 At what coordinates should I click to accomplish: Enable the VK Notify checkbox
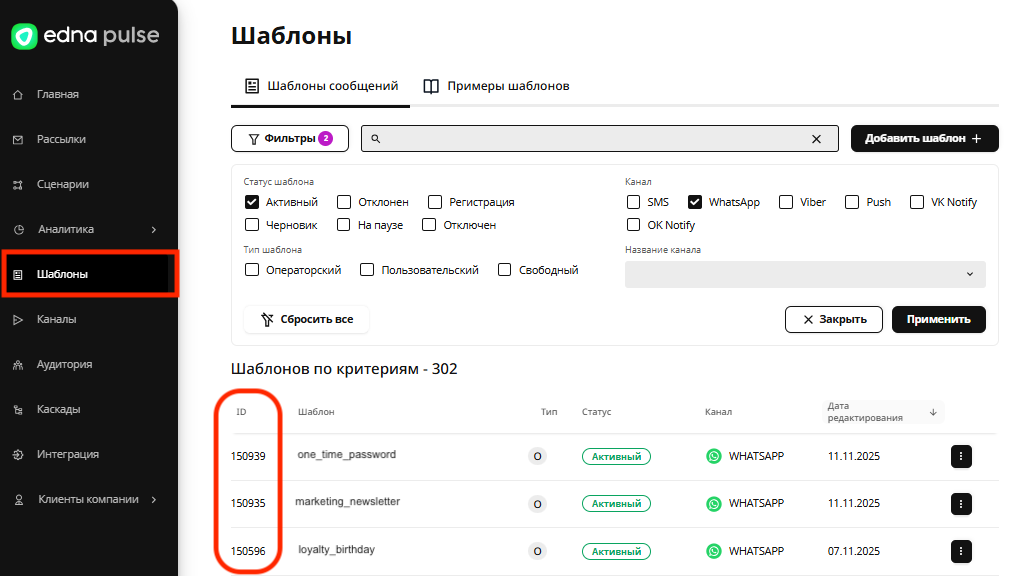click(x=917, y=202)
